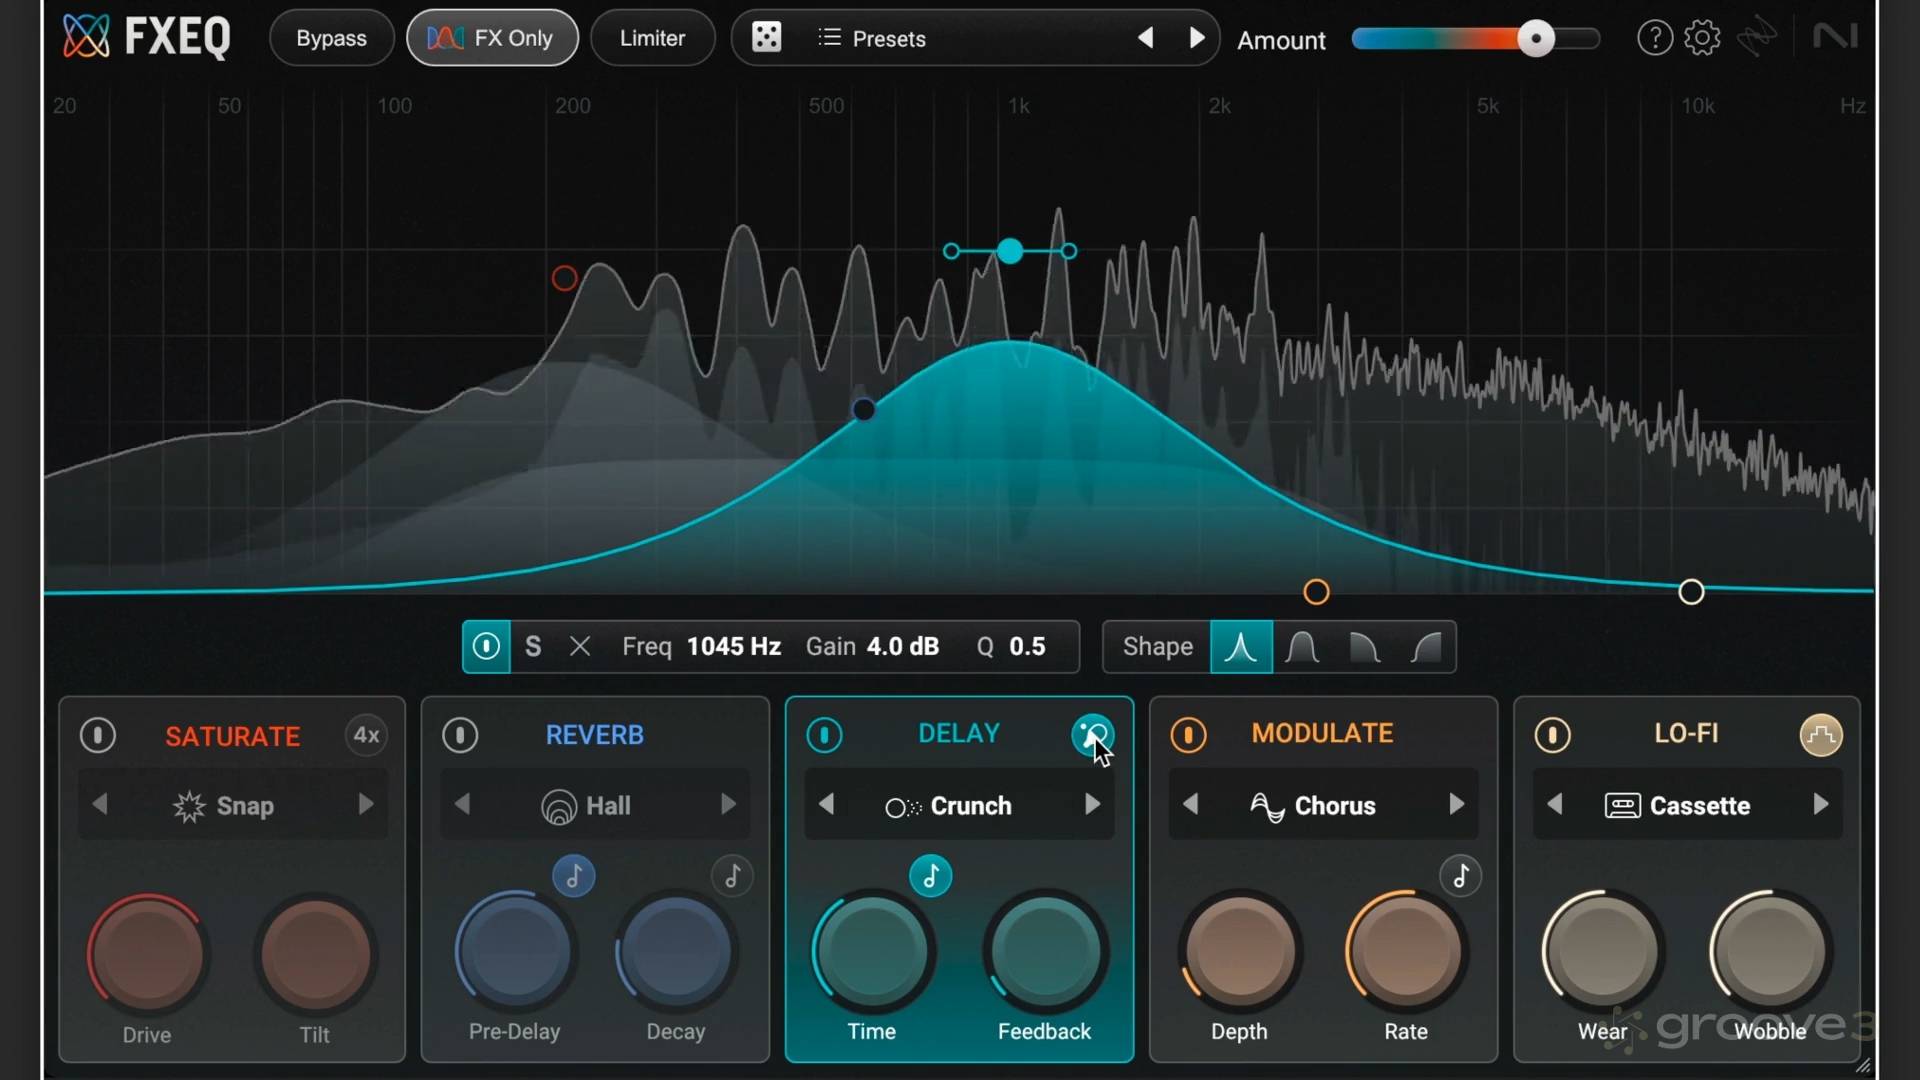Go to next Delay type after Crunch

pos(1092,805)
